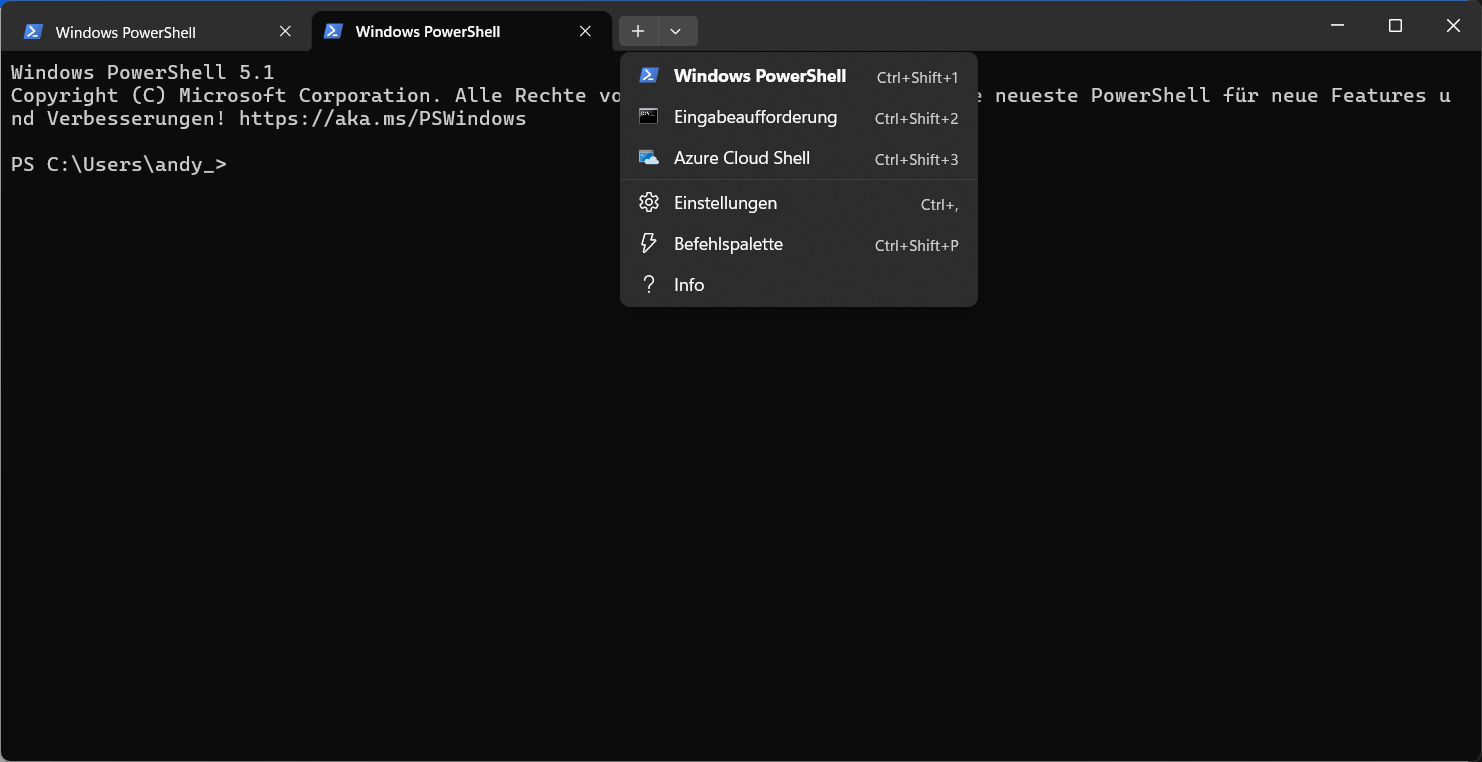This screenshot has width=1482, height=762.
Task: Open the Info menu entry
Action: point(799,285)
